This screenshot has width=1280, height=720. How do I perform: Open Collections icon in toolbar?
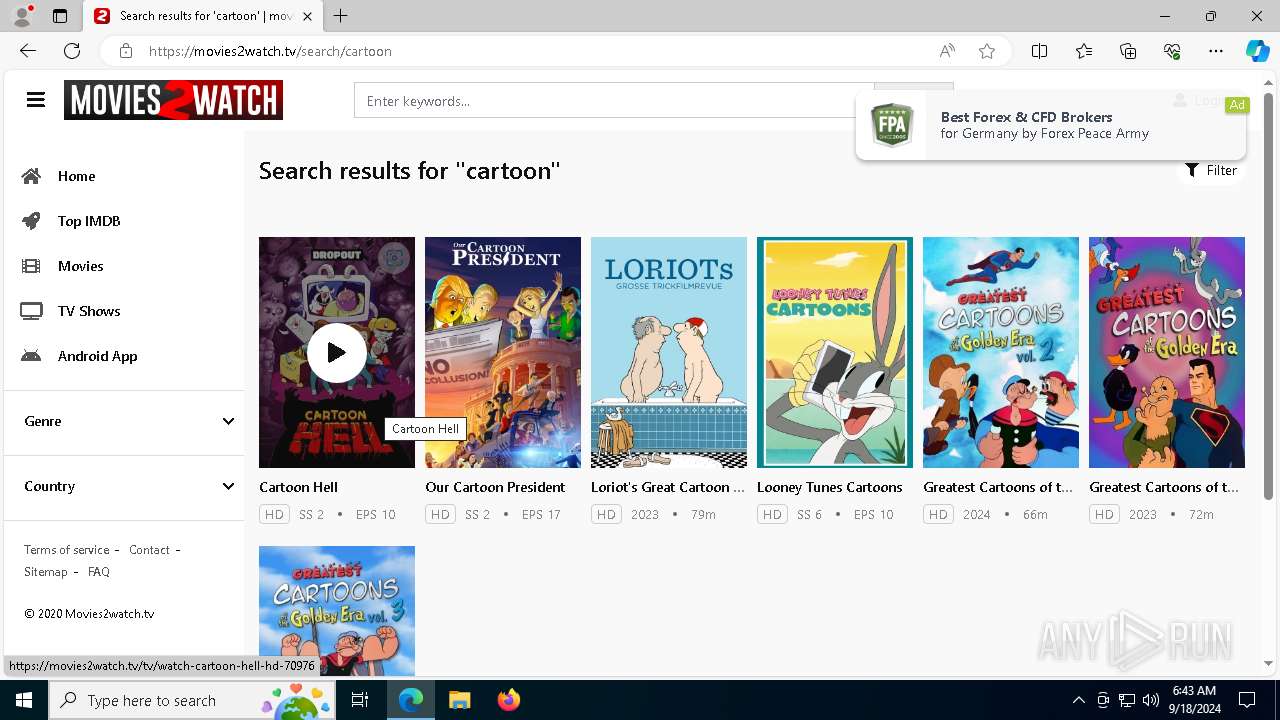click(1128, 51)
